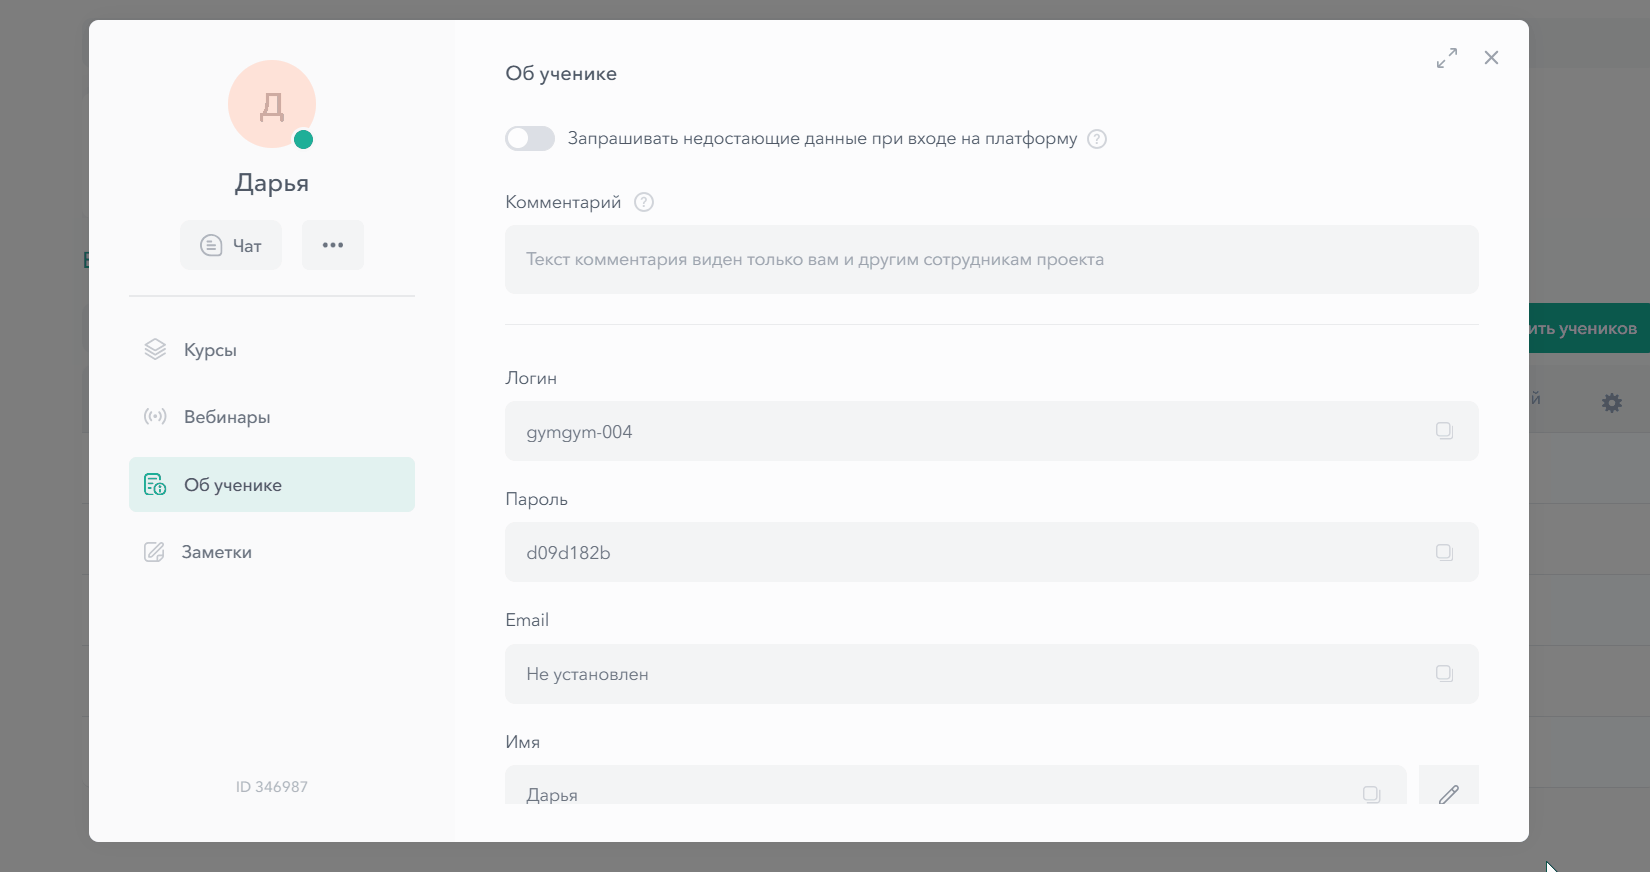Copy the name Дарья field value
This screenshot has height=872, width=1650.
pos(1372,794)
